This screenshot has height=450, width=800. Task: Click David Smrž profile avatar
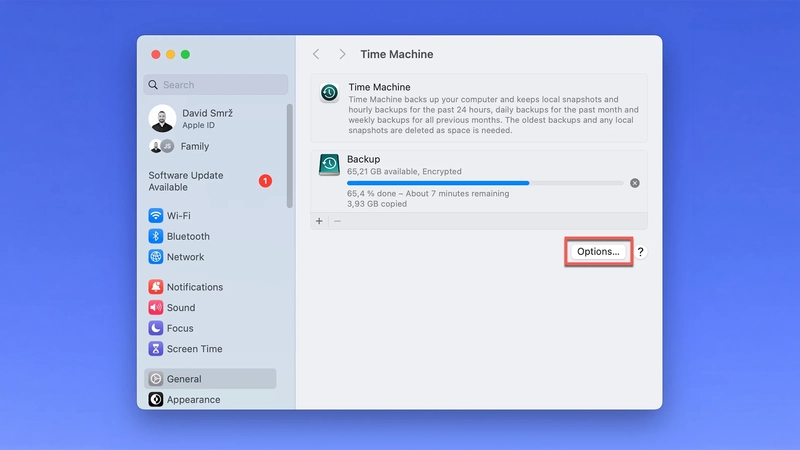point(162,118)
